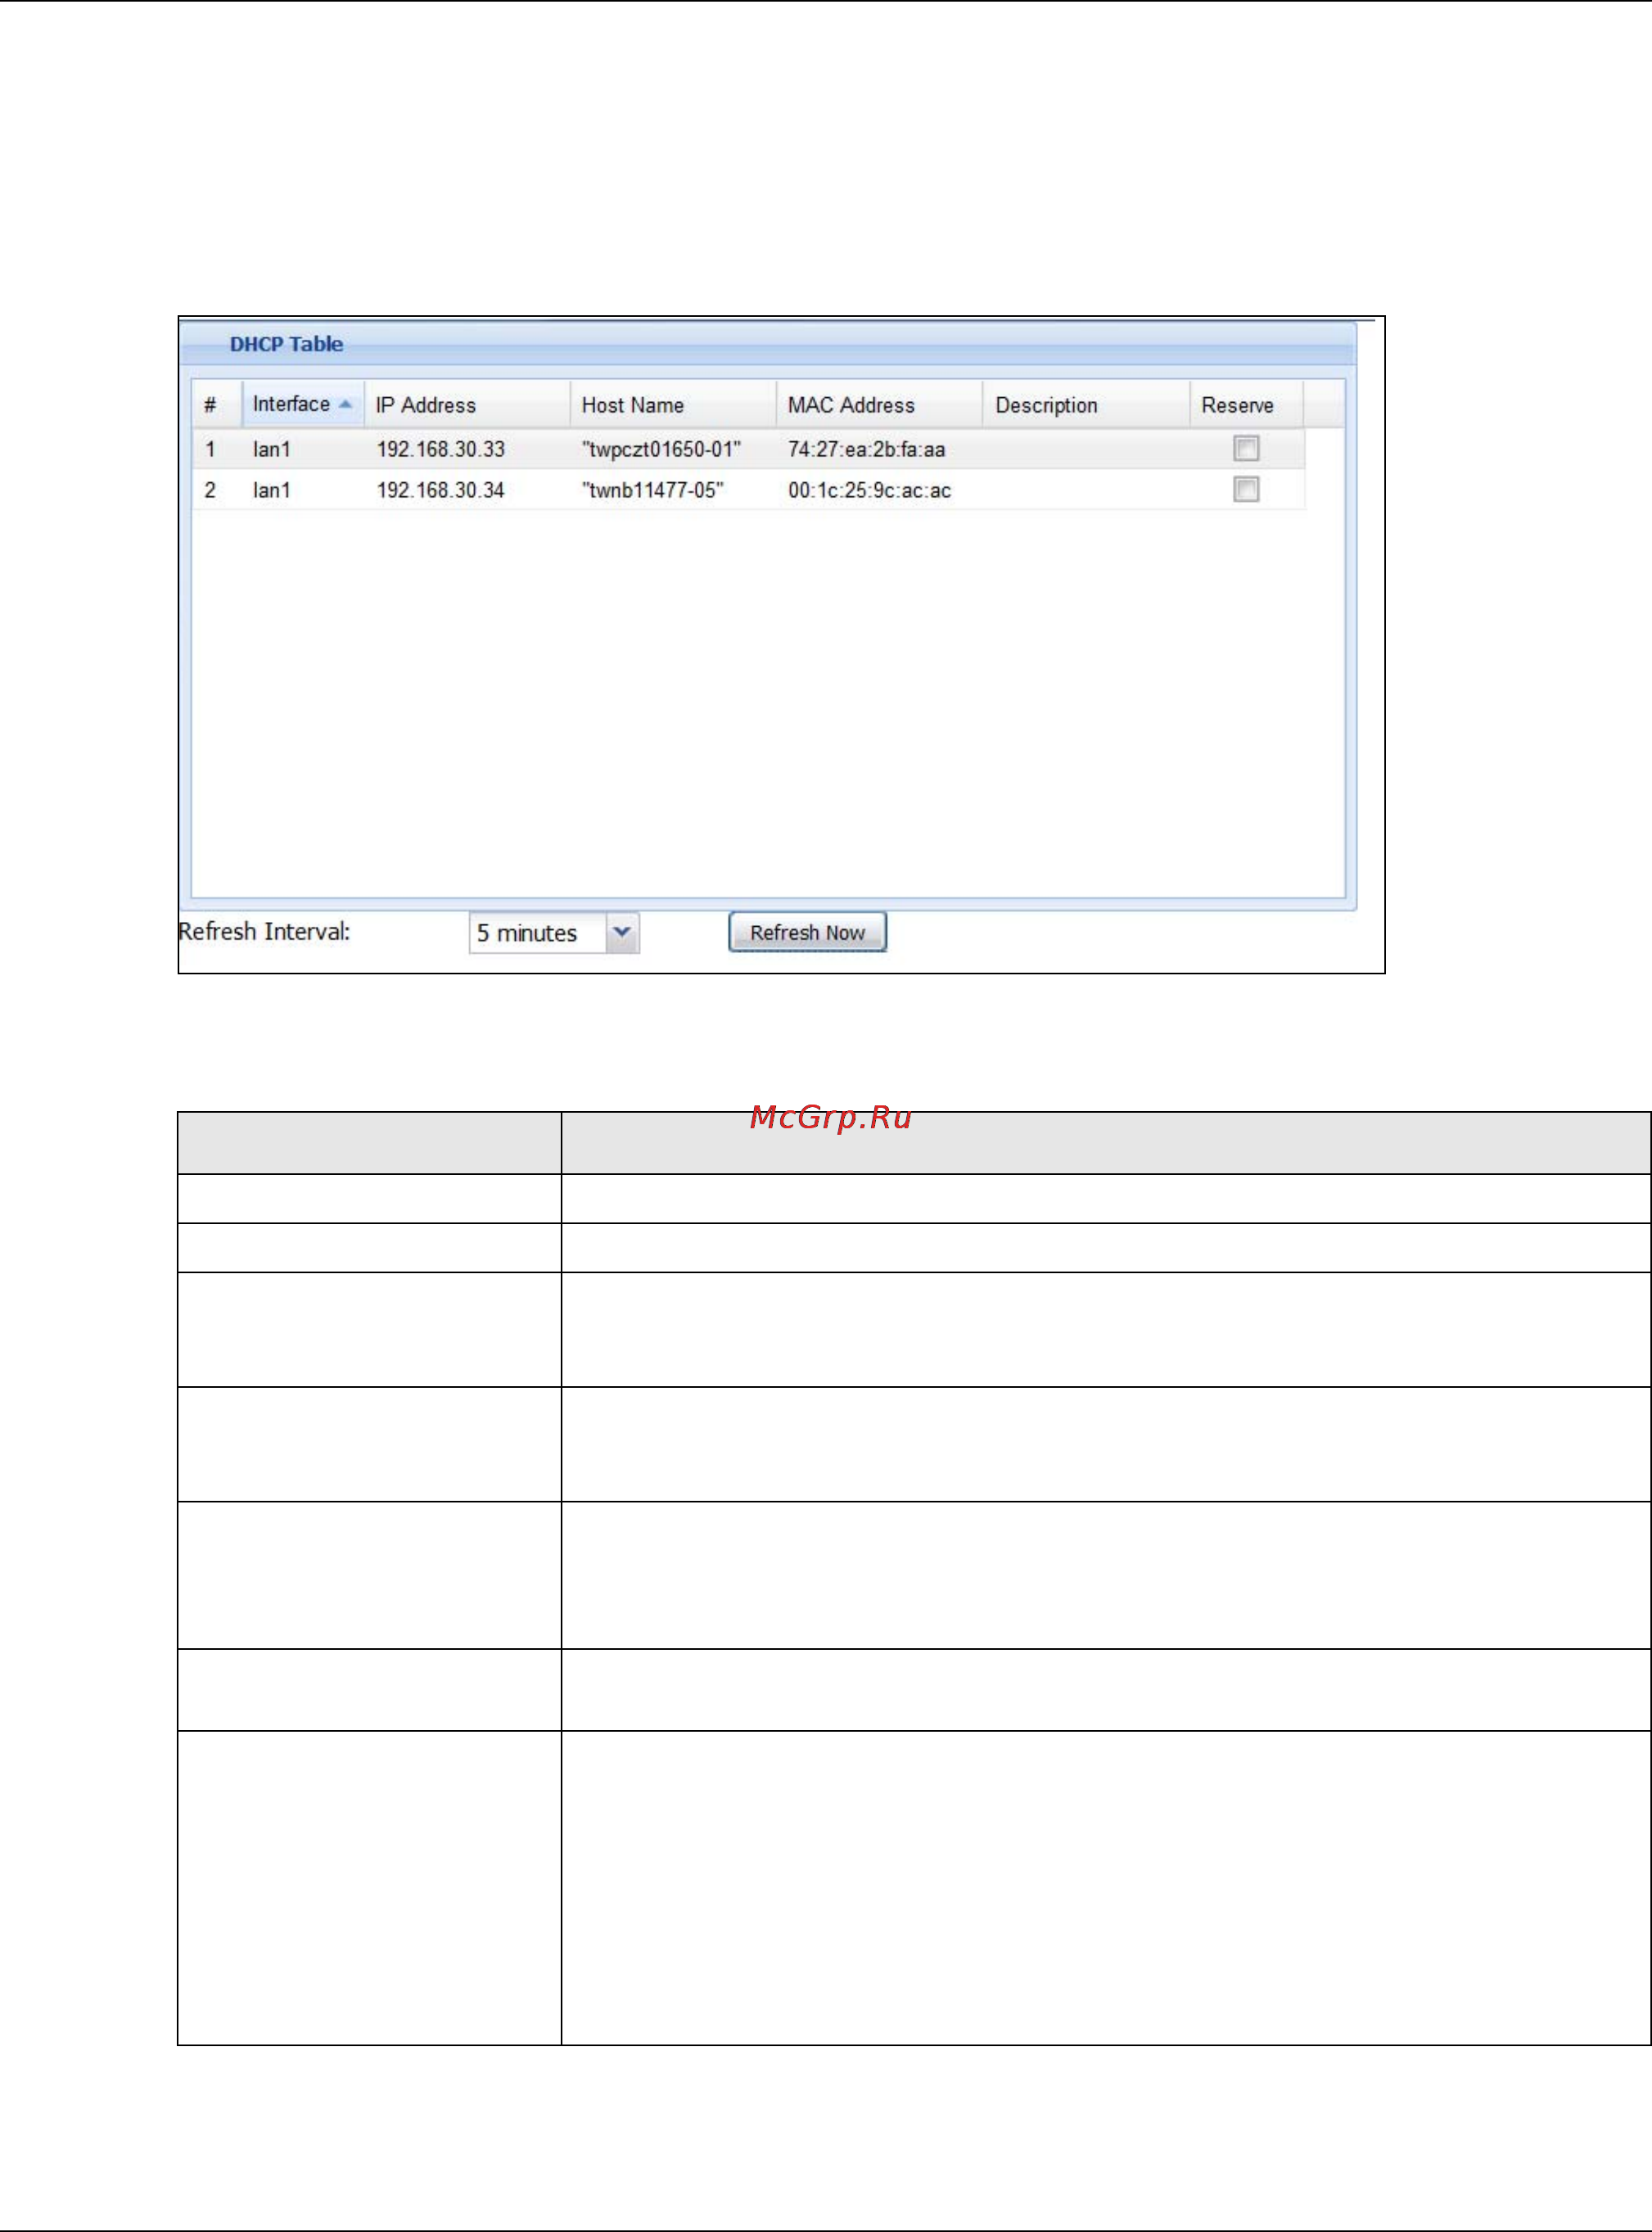Sort by the Interface column header
This screenshot has width=1652, height=2232.
pyautogui.click(x=303, y=404)
